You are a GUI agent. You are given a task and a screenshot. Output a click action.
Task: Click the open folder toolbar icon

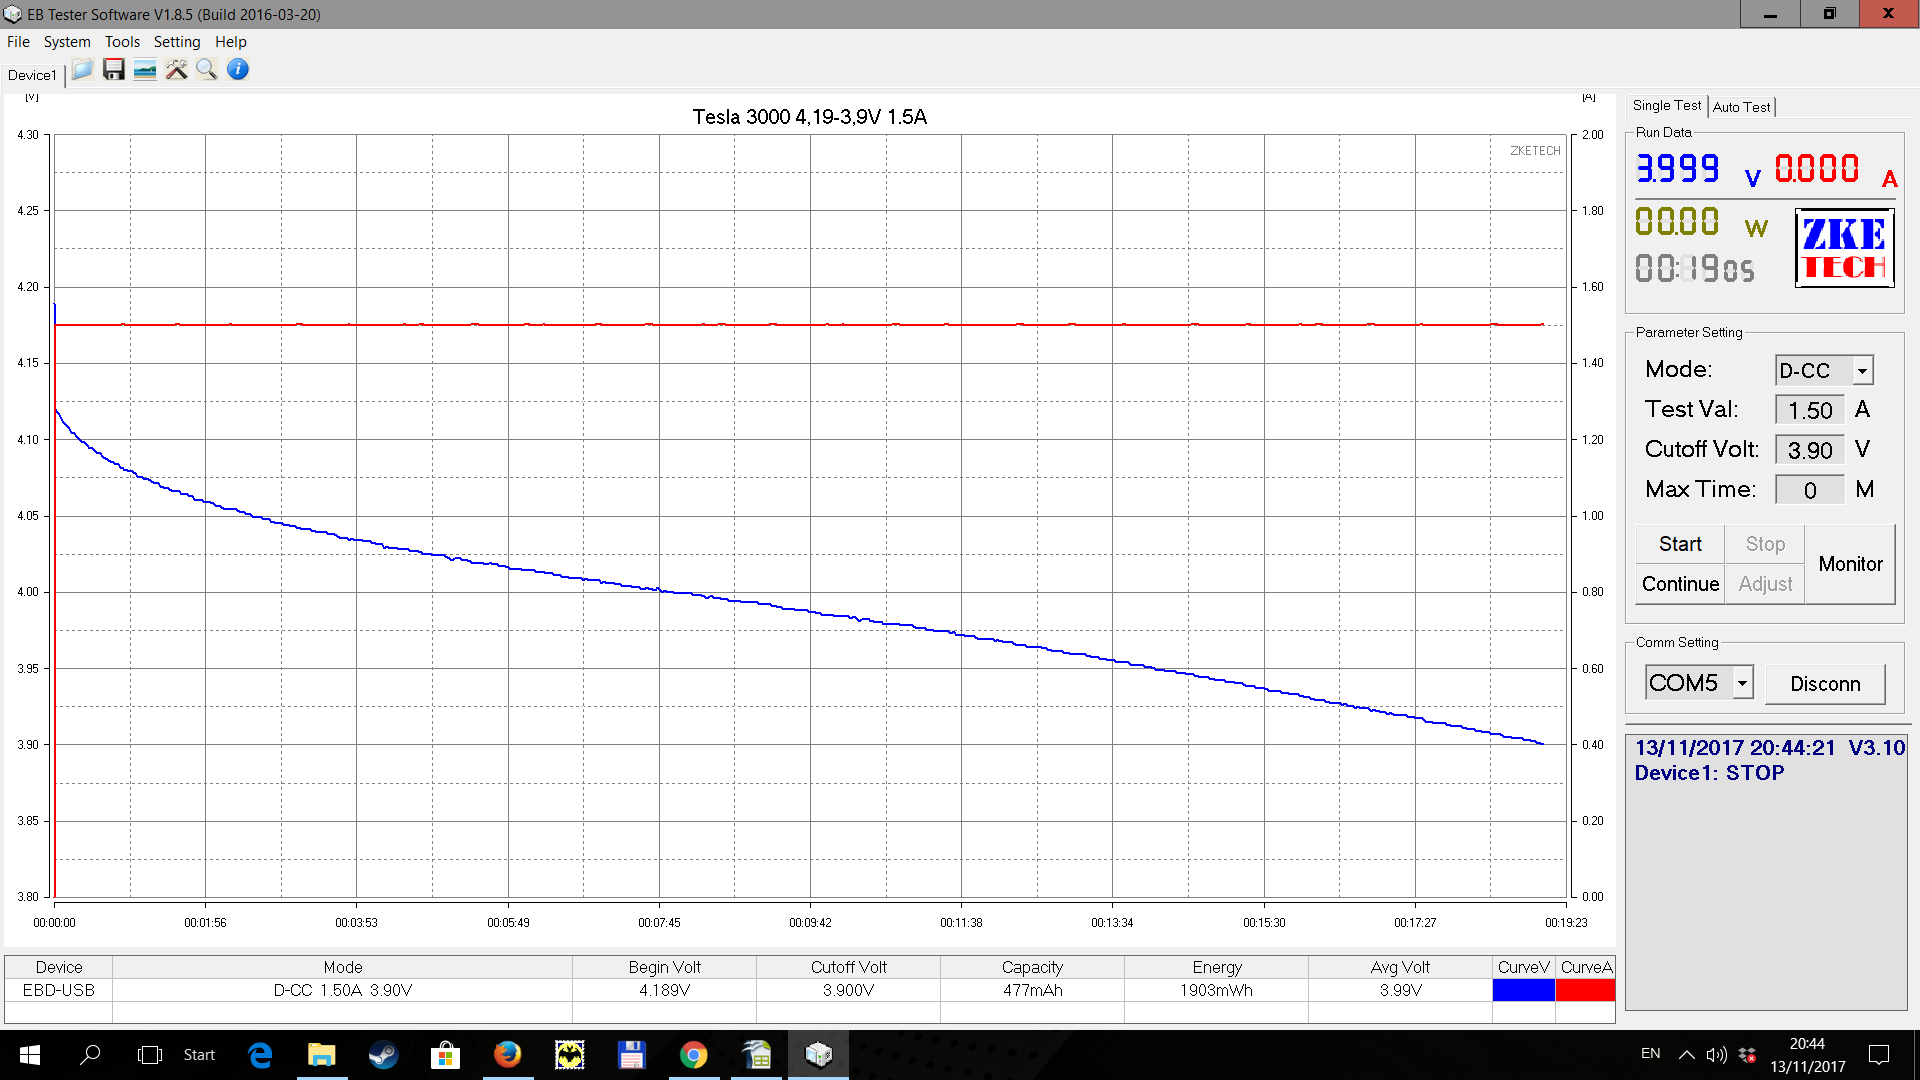point(83,70)
